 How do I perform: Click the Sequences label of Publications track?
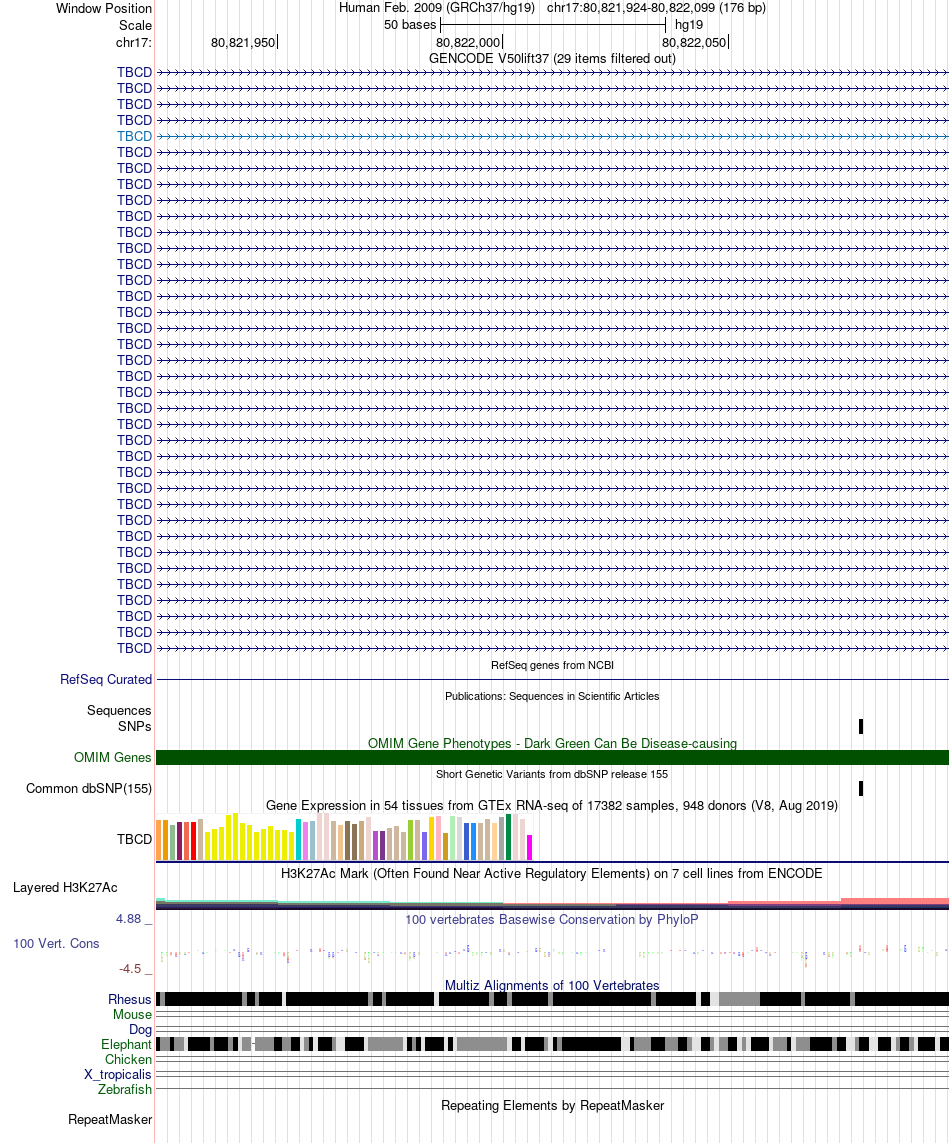(x=119, y=711)
